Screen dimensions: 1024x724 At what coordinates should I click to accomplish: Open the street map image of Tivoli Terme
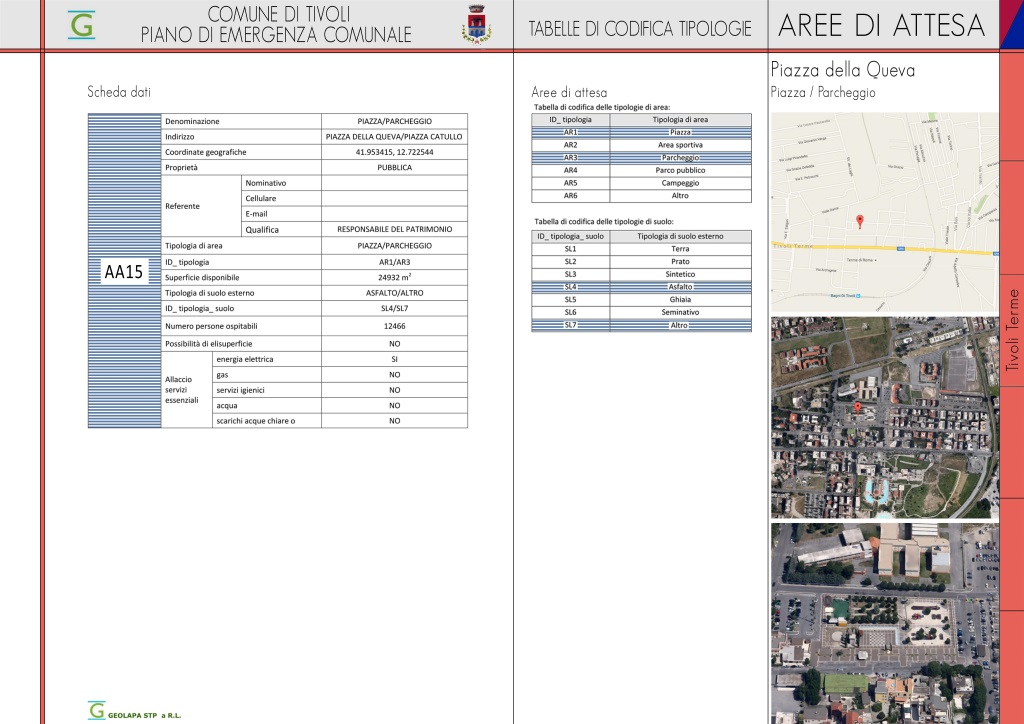884,212
